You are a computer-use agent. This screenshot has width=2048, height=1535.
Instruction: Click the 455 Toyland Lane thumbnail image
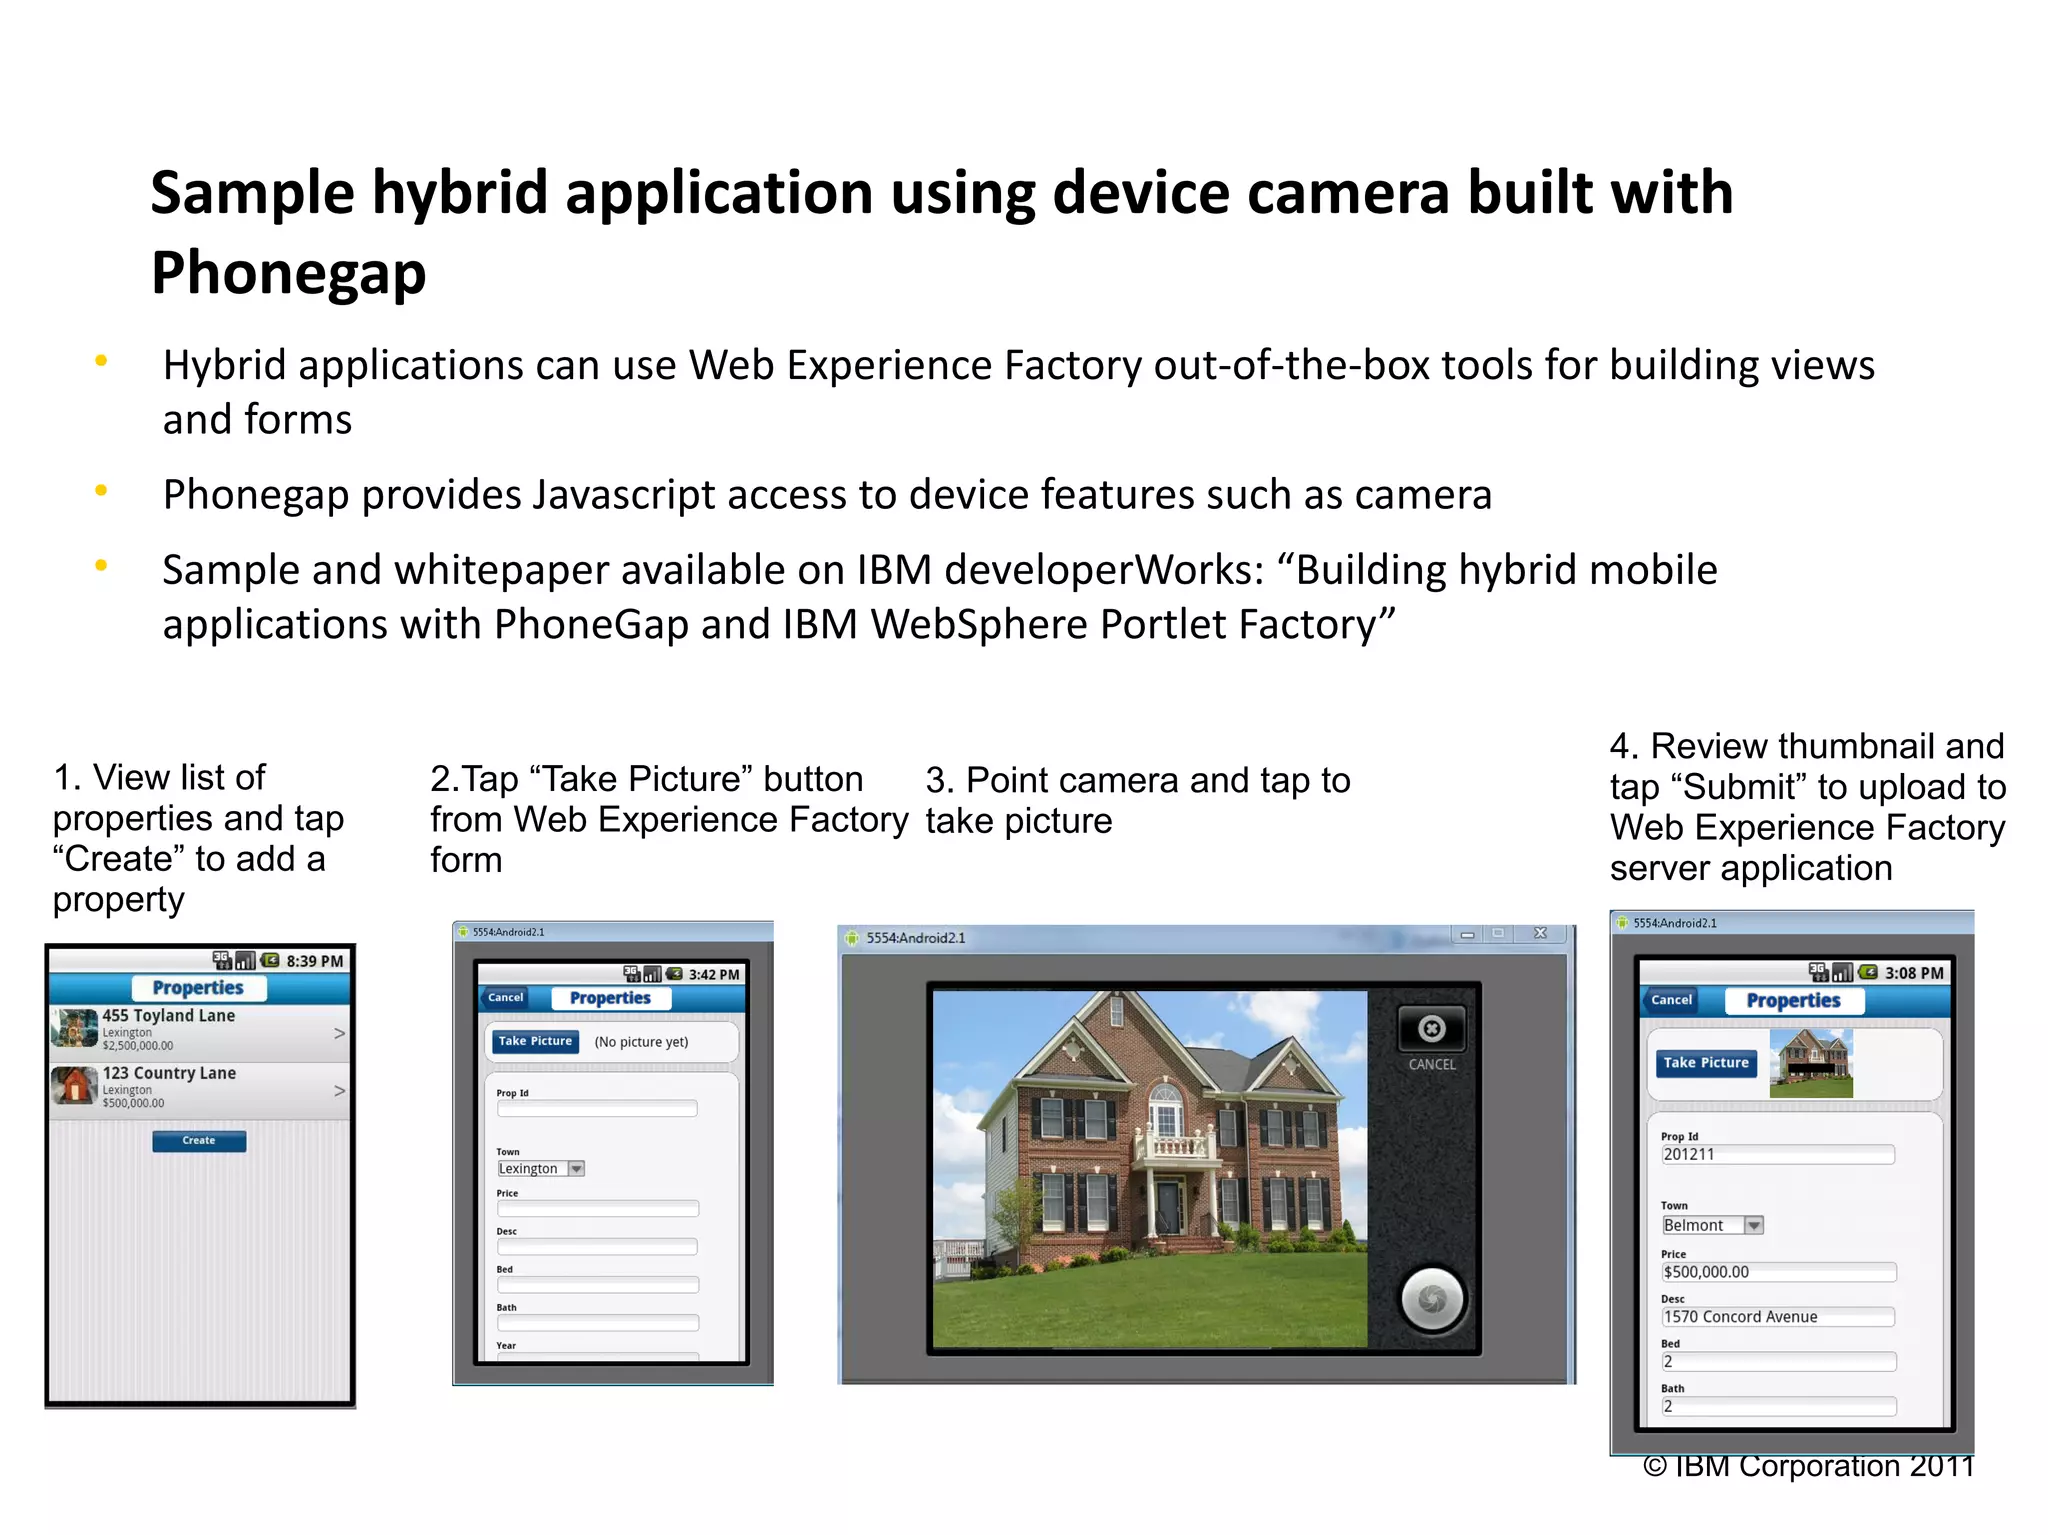pyautogui.click(x=75, y=1027)
